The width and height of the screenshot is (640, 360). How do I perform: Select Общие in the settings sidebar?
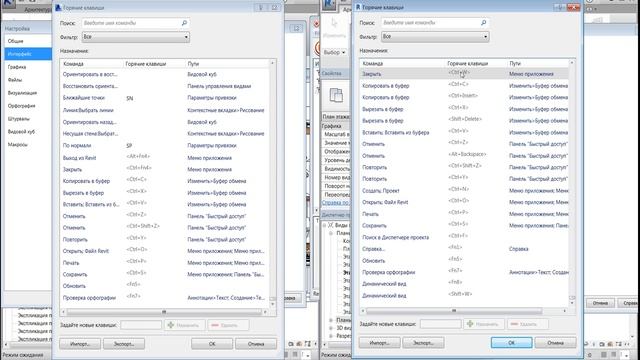coord(28,41)
